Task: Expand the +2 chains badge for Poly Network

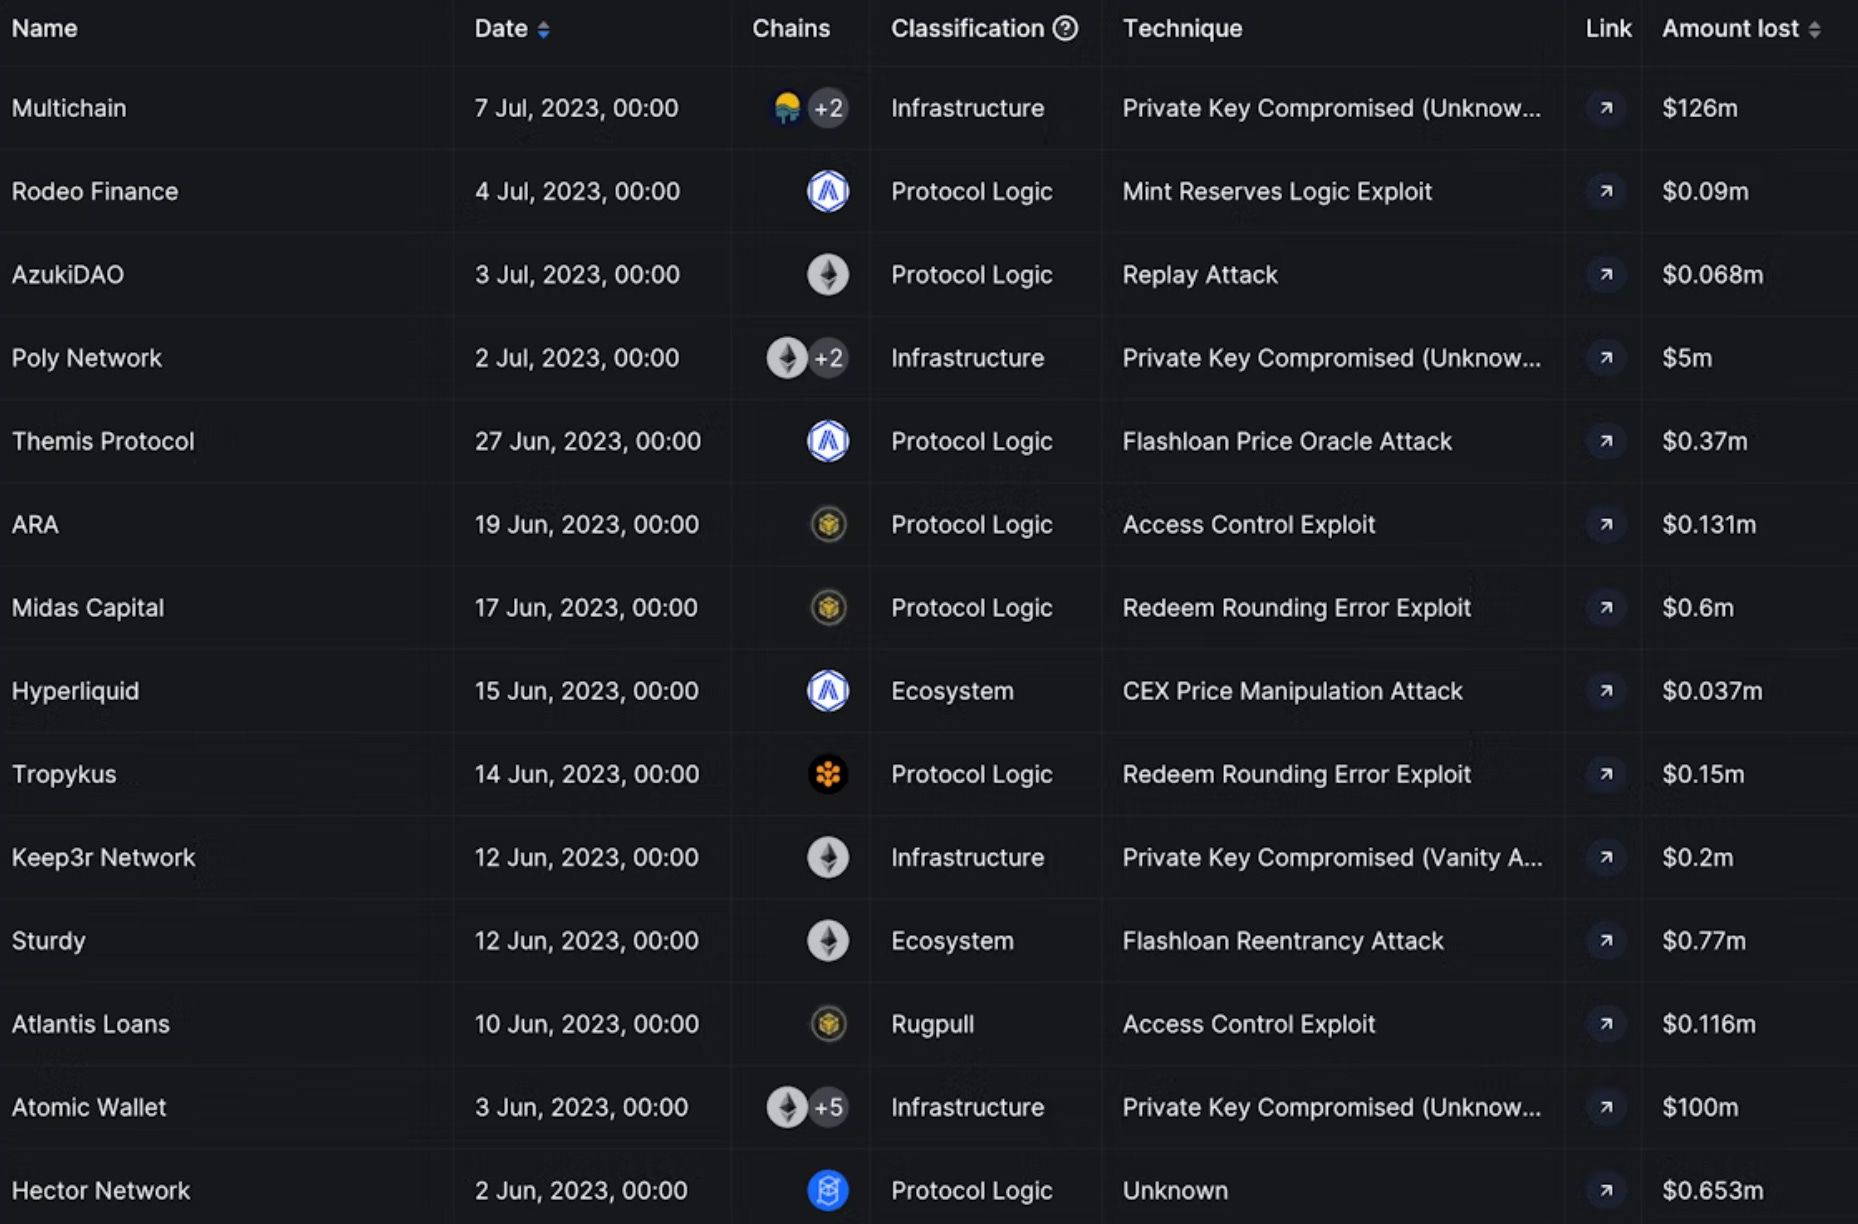Action: tap(829, 358)
